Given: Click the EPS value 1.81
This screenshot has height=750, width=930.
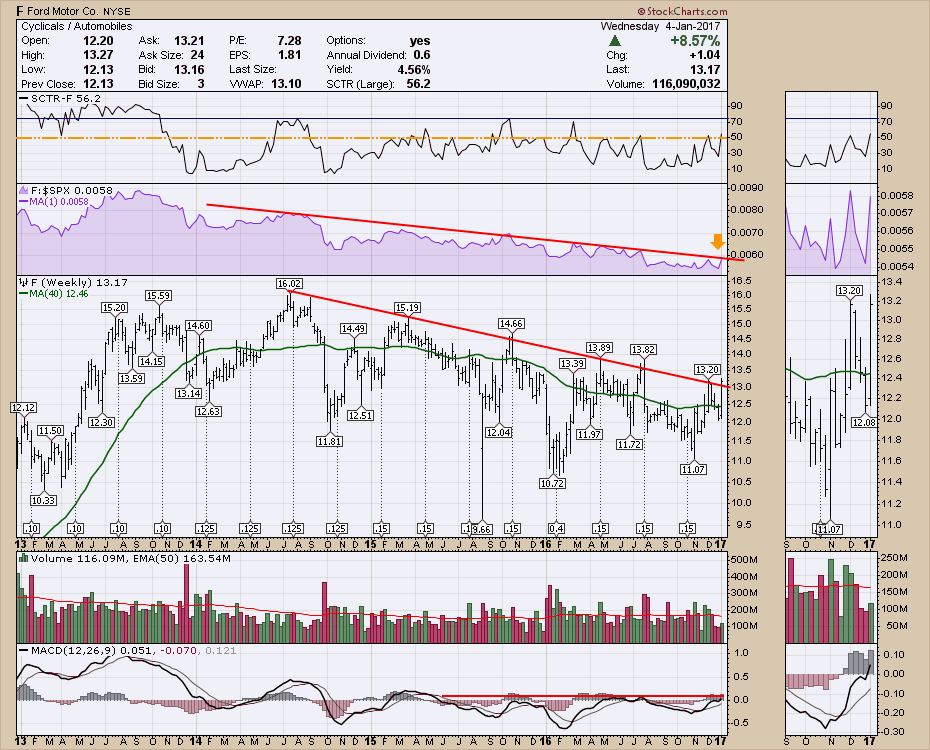Looking at the screenshot, I should pyautogui.click(x=289, y=55).
